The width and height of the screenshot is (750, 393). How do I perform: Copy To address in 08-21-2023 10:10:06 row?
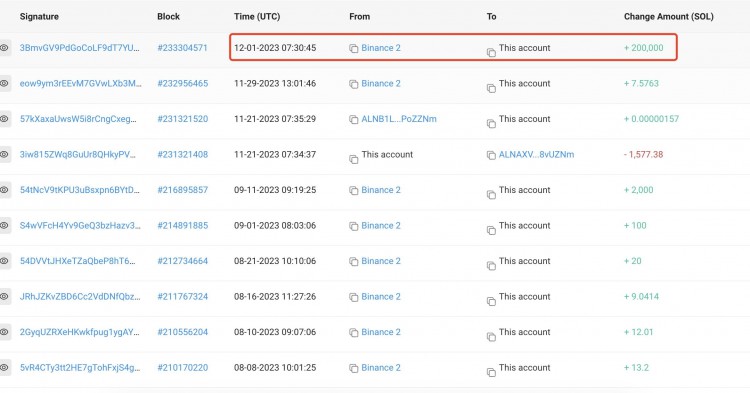point(491,266)
